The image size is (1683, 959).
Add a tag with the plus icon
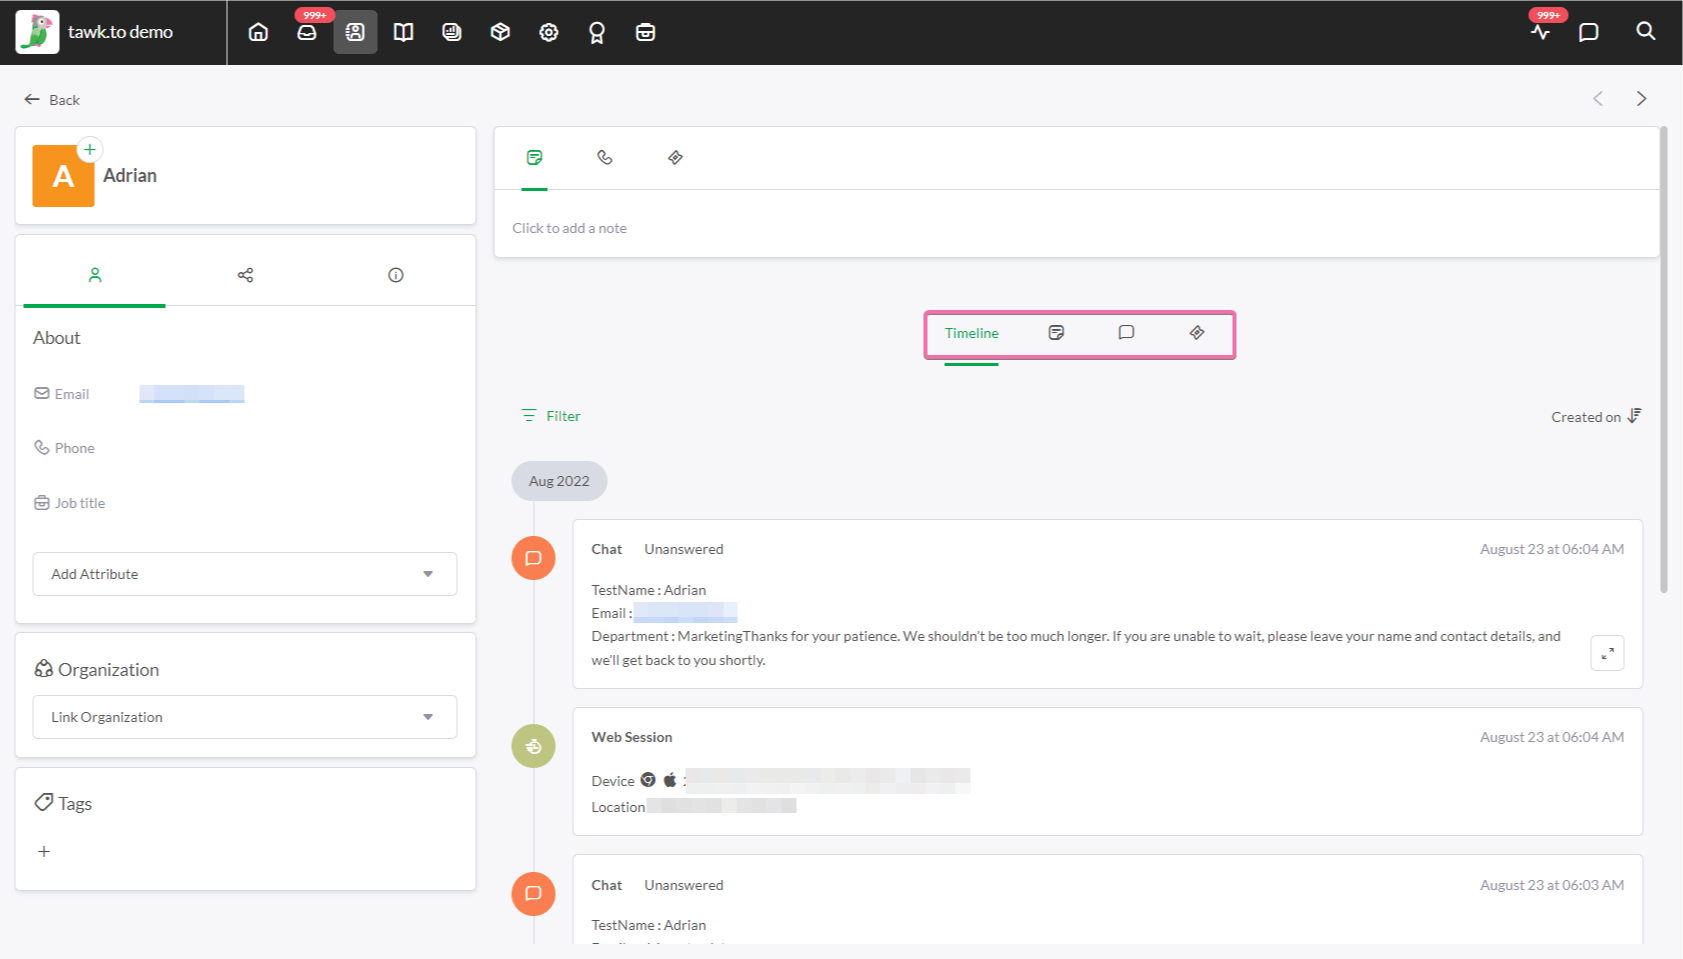point(44,851)
